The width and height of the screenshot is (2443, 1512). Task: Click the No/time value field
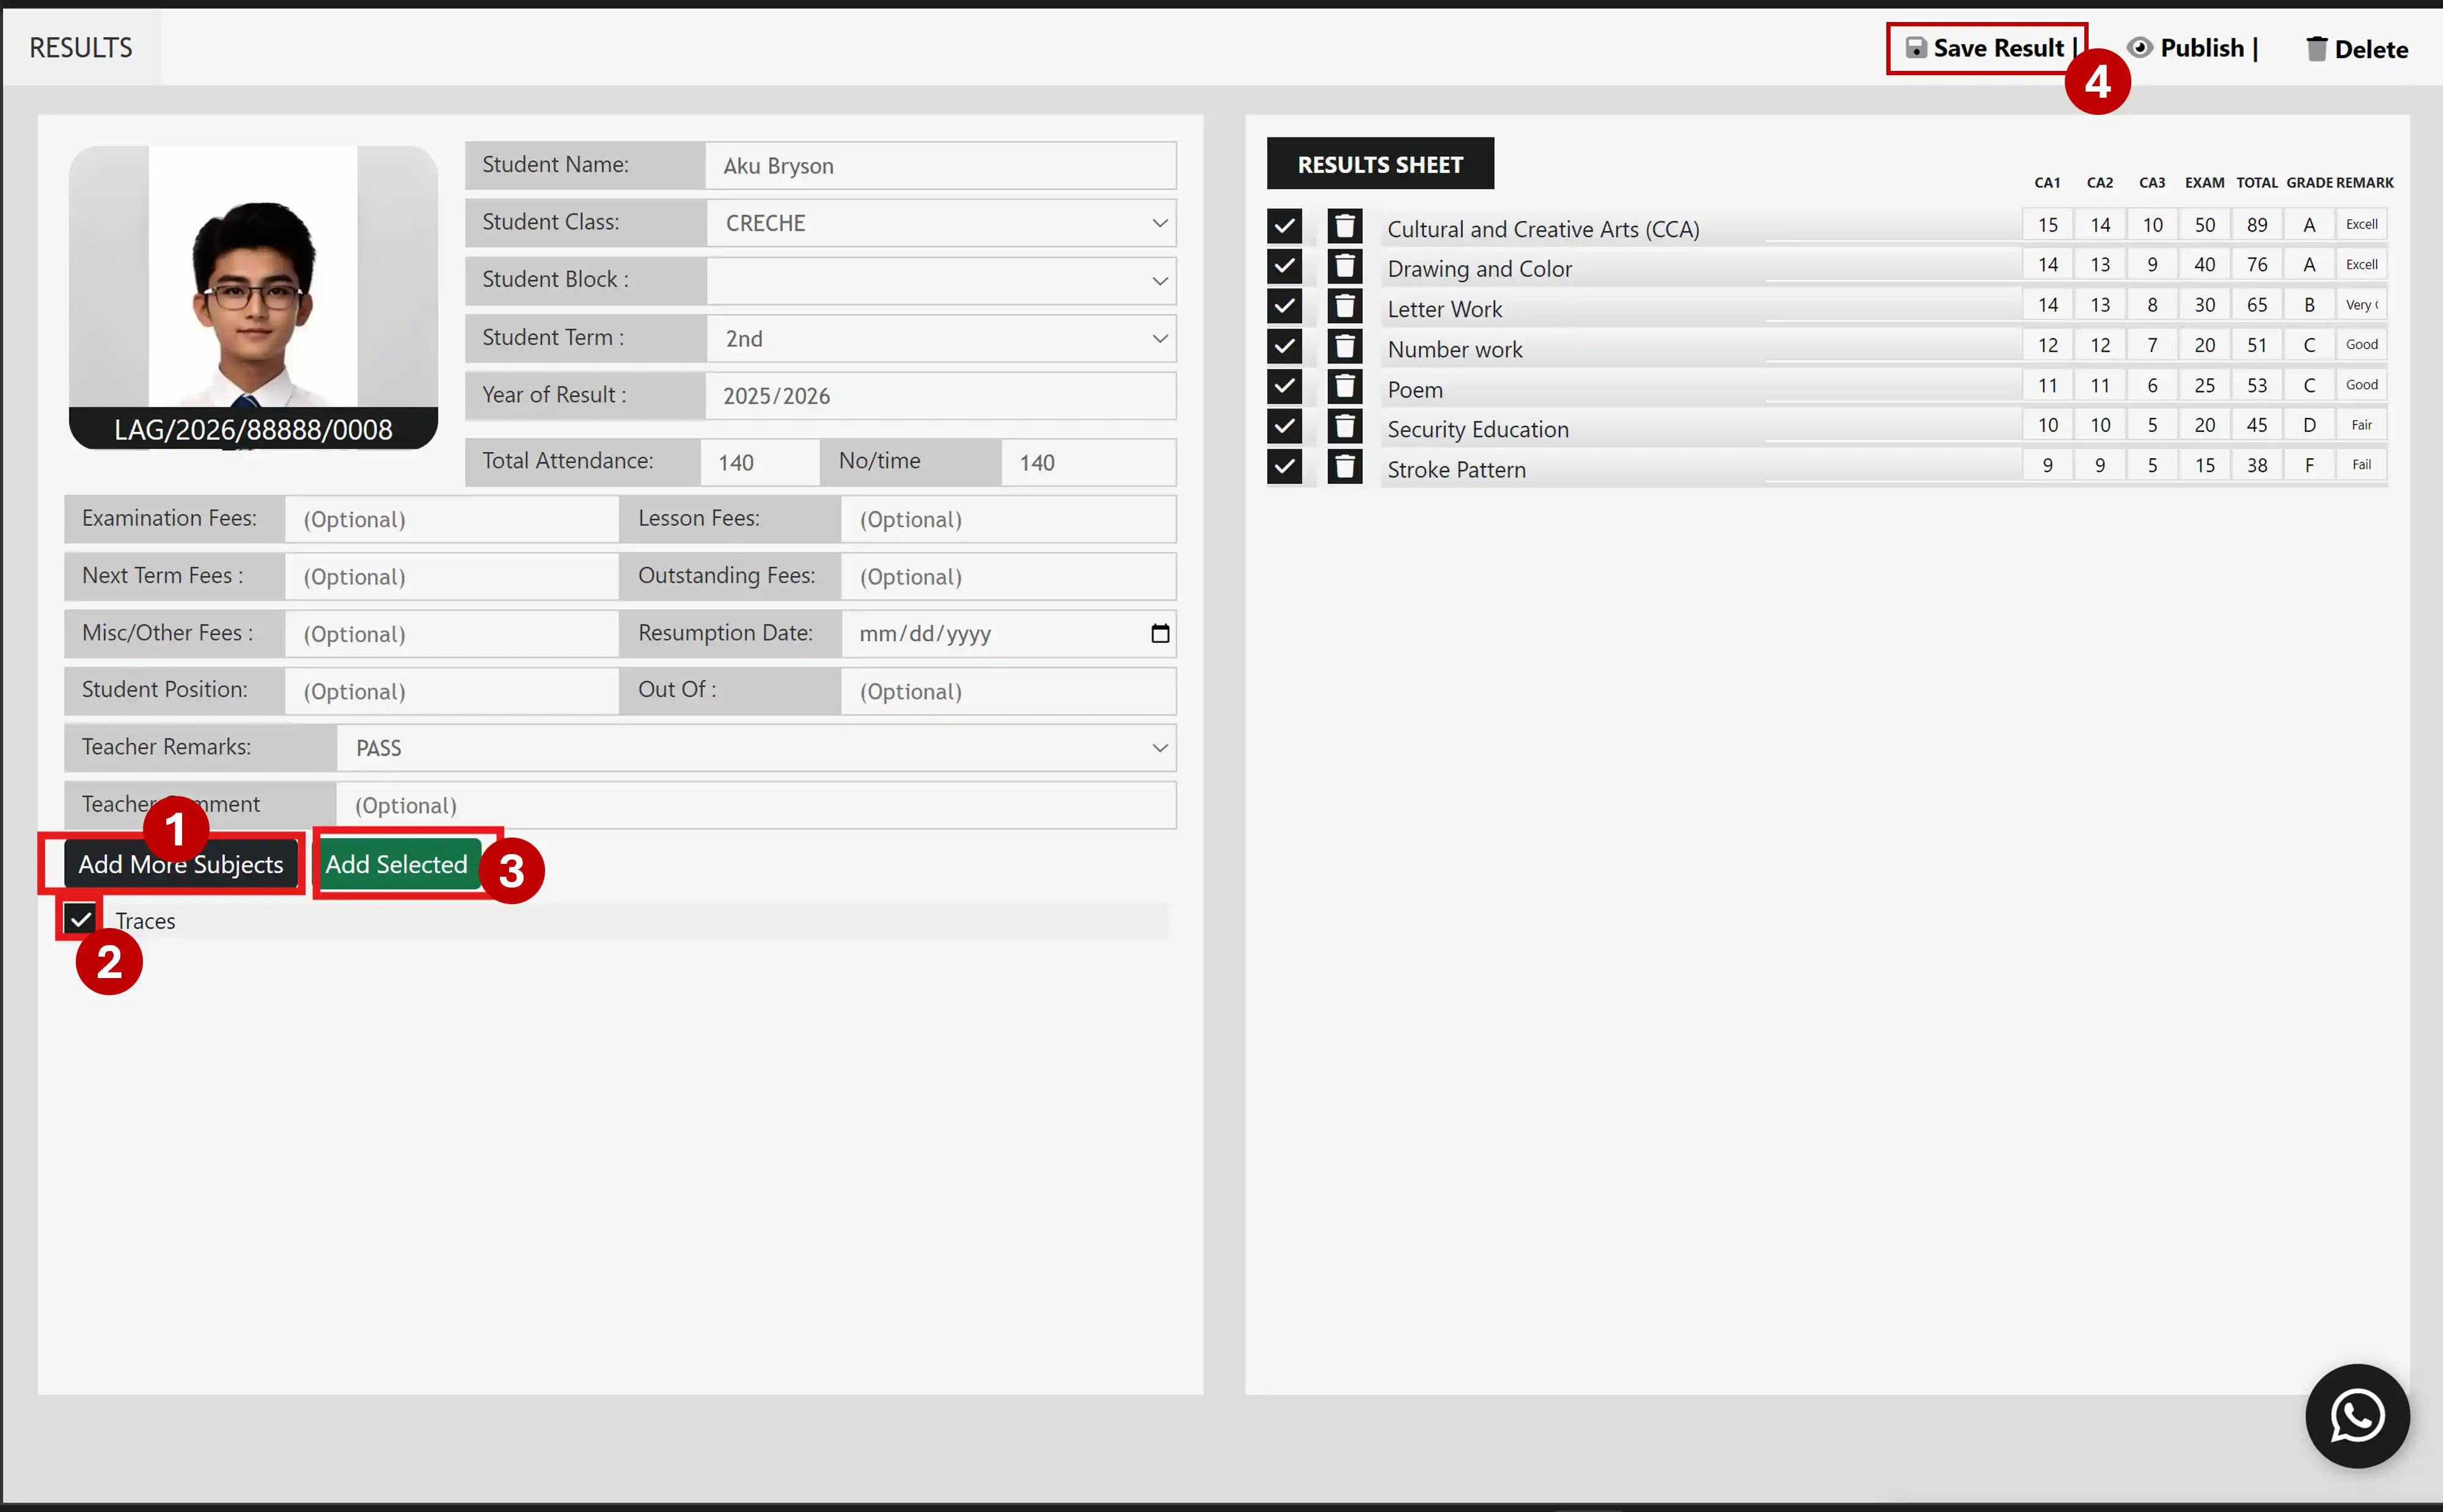pos(1089,462)
